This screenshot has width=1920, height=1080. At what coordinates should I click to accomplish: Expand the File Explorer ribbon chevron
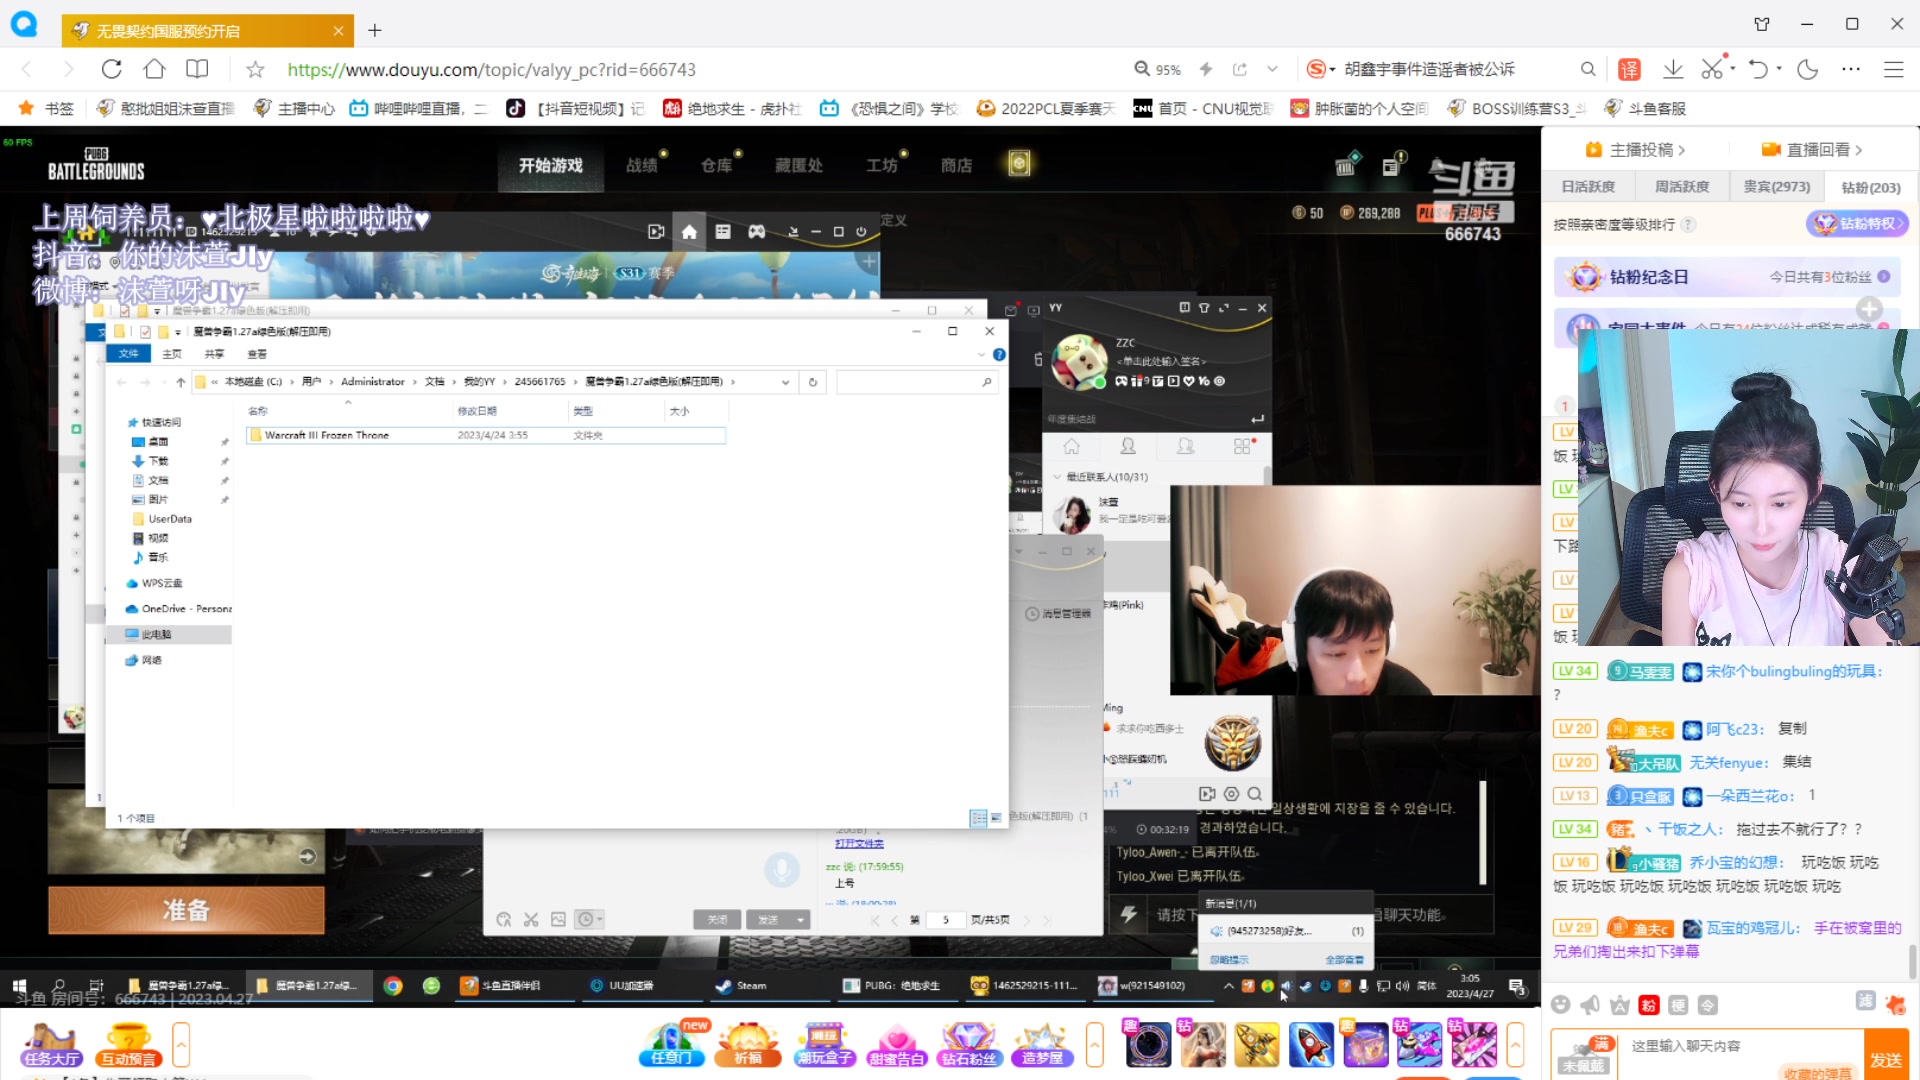pos(981,354)
